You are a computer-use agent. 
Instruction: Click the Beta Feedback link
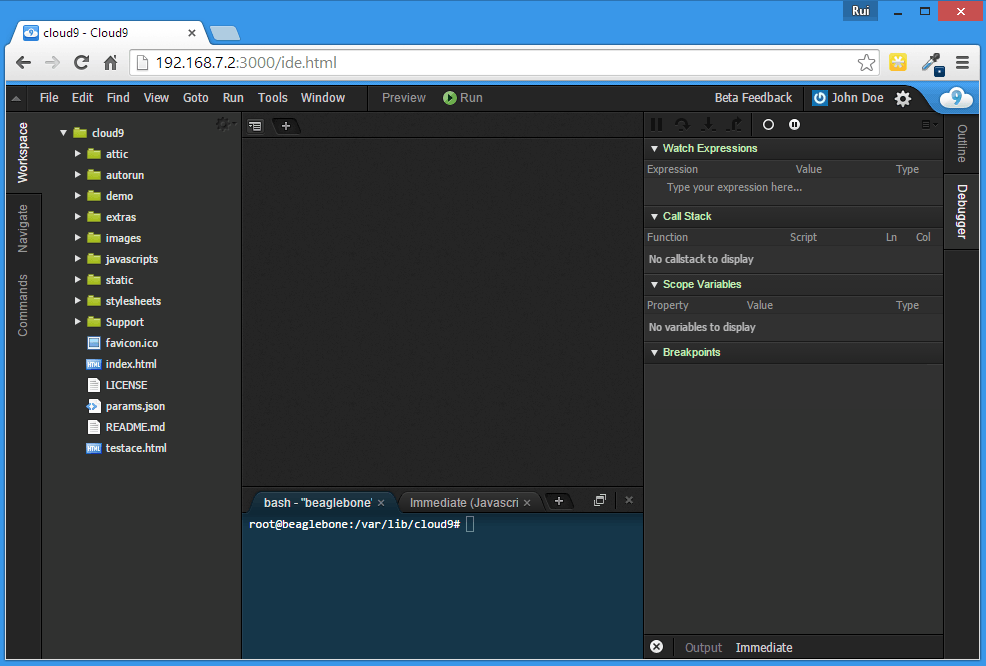click(x=753, y=98)
